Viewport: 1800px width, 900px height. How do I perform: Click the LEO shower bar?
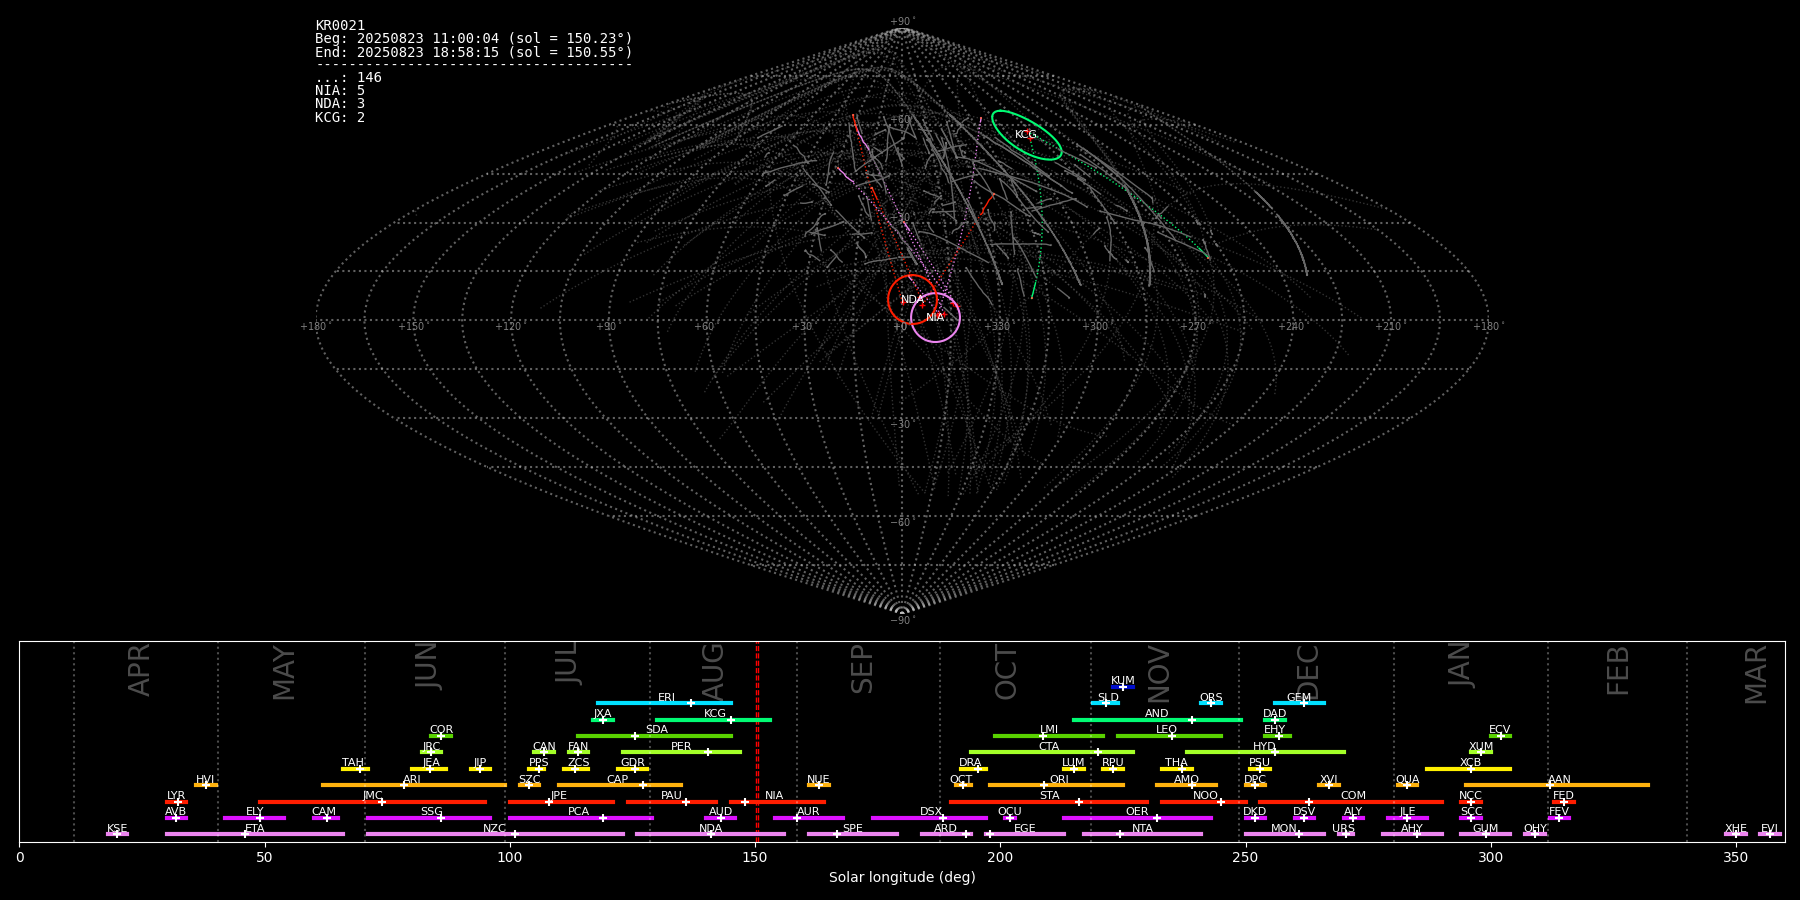(1169, 736)
